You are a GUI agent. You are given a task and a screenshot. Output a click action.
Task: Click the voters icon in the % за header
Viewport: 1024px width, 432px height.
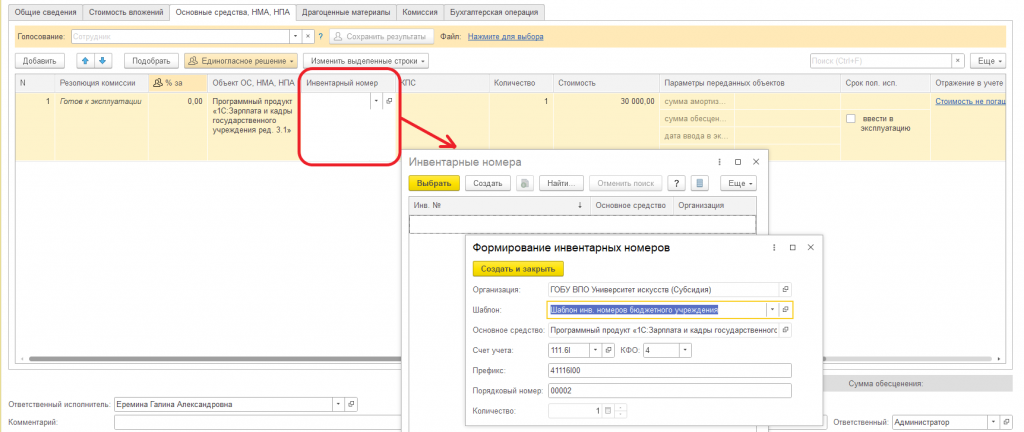(157, 83)
